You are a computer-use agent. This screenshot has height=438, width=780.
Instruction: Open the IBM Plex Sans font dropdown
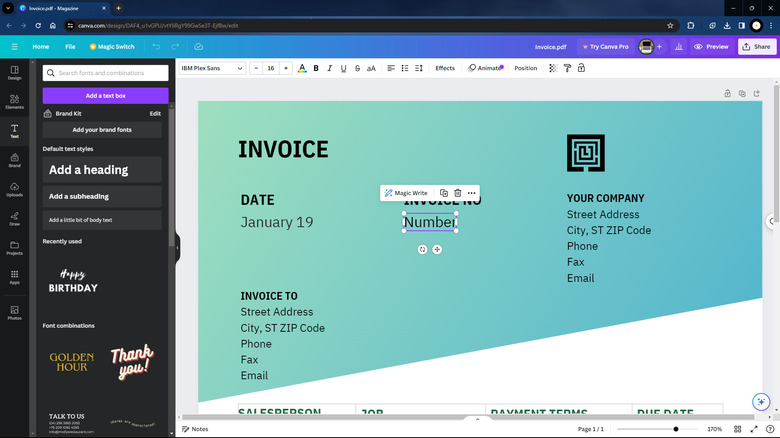pos(212,68)
